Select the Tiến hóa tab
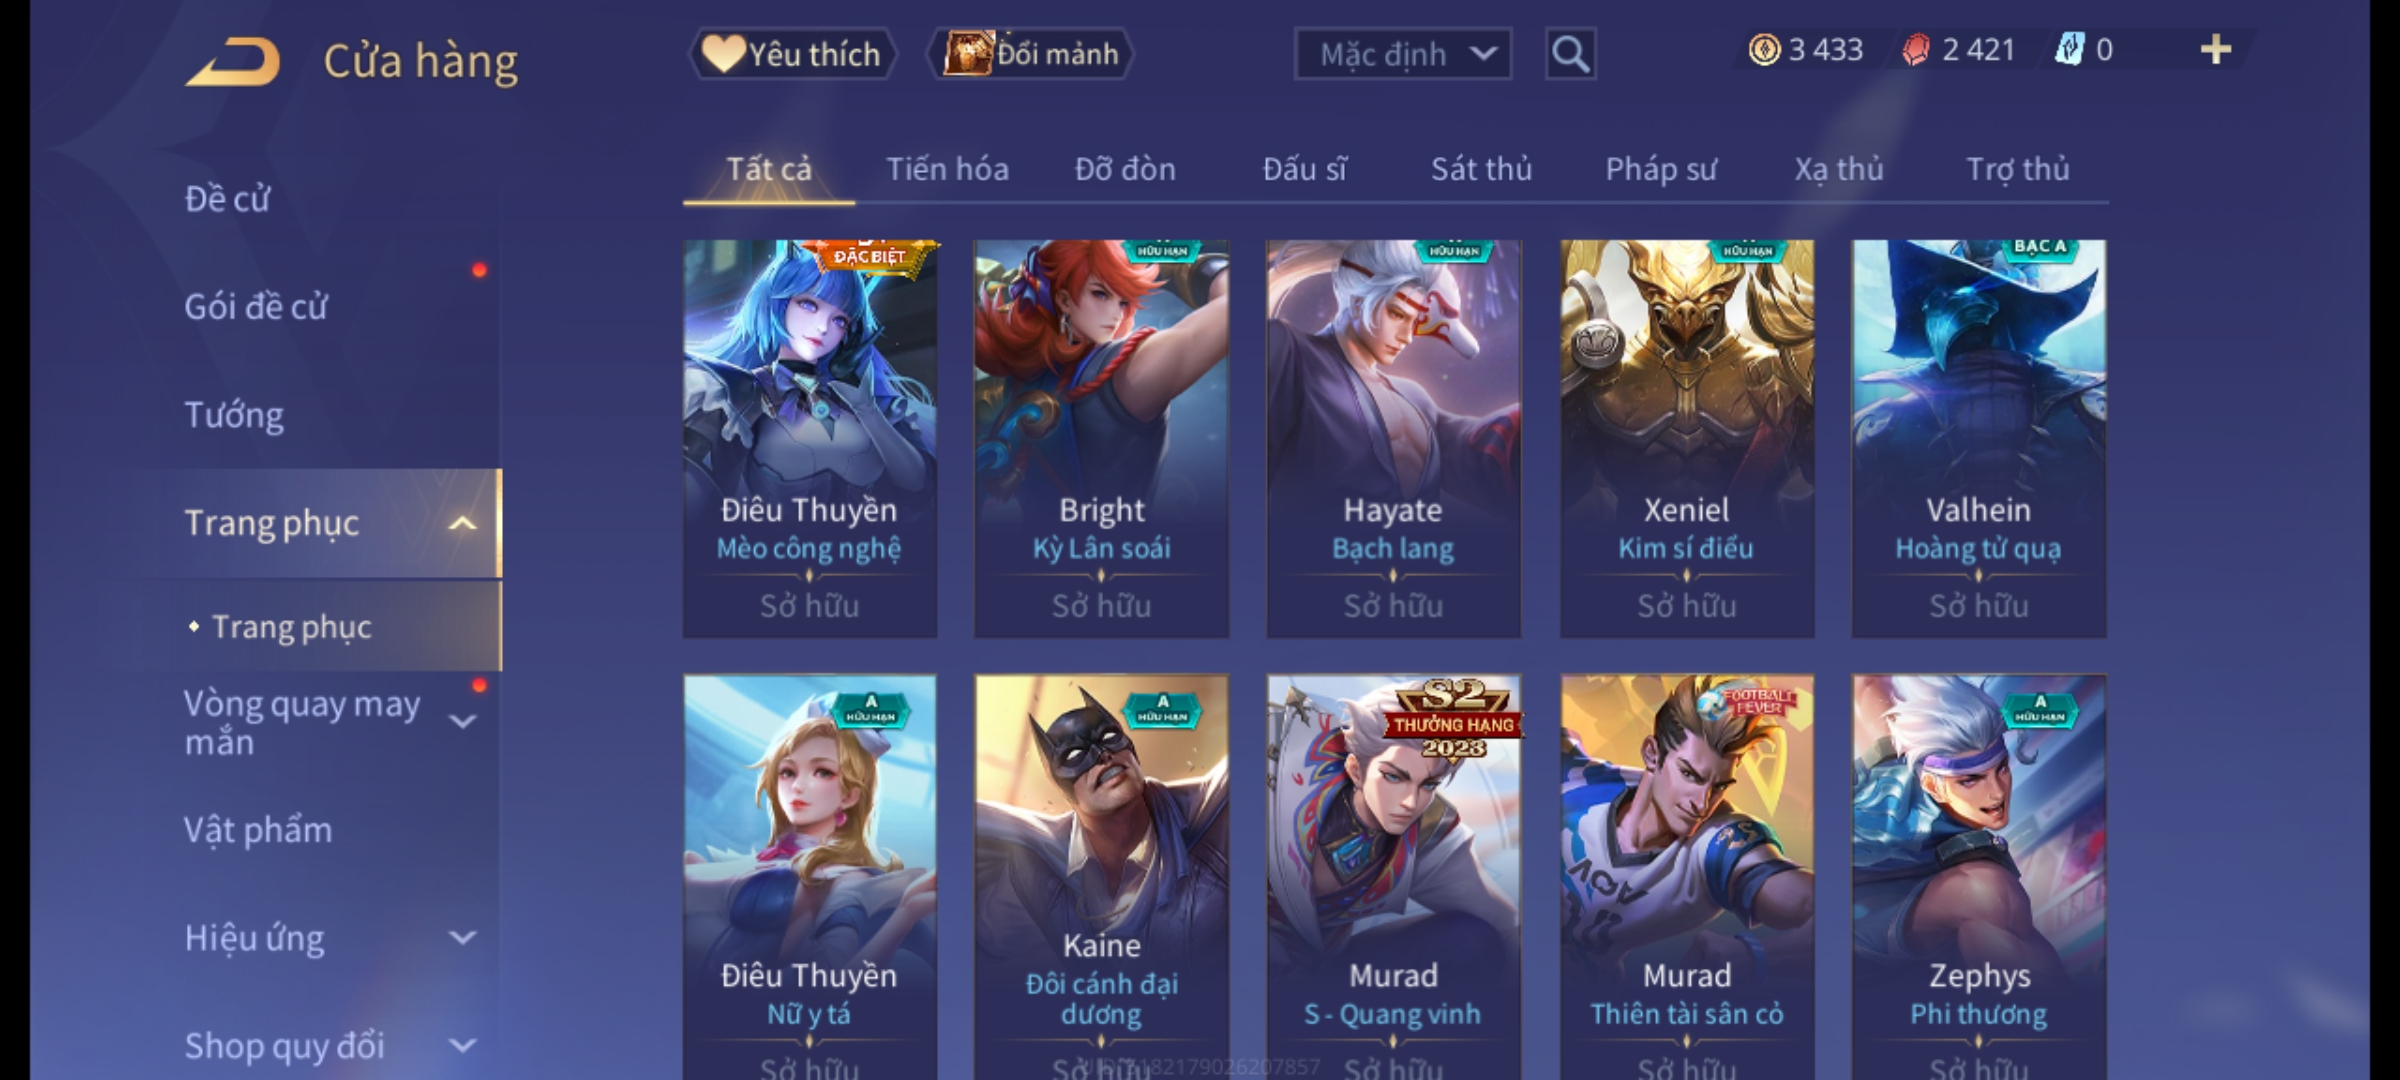The height and width of the screenshot is (1080, 2400). coord(947,169)
